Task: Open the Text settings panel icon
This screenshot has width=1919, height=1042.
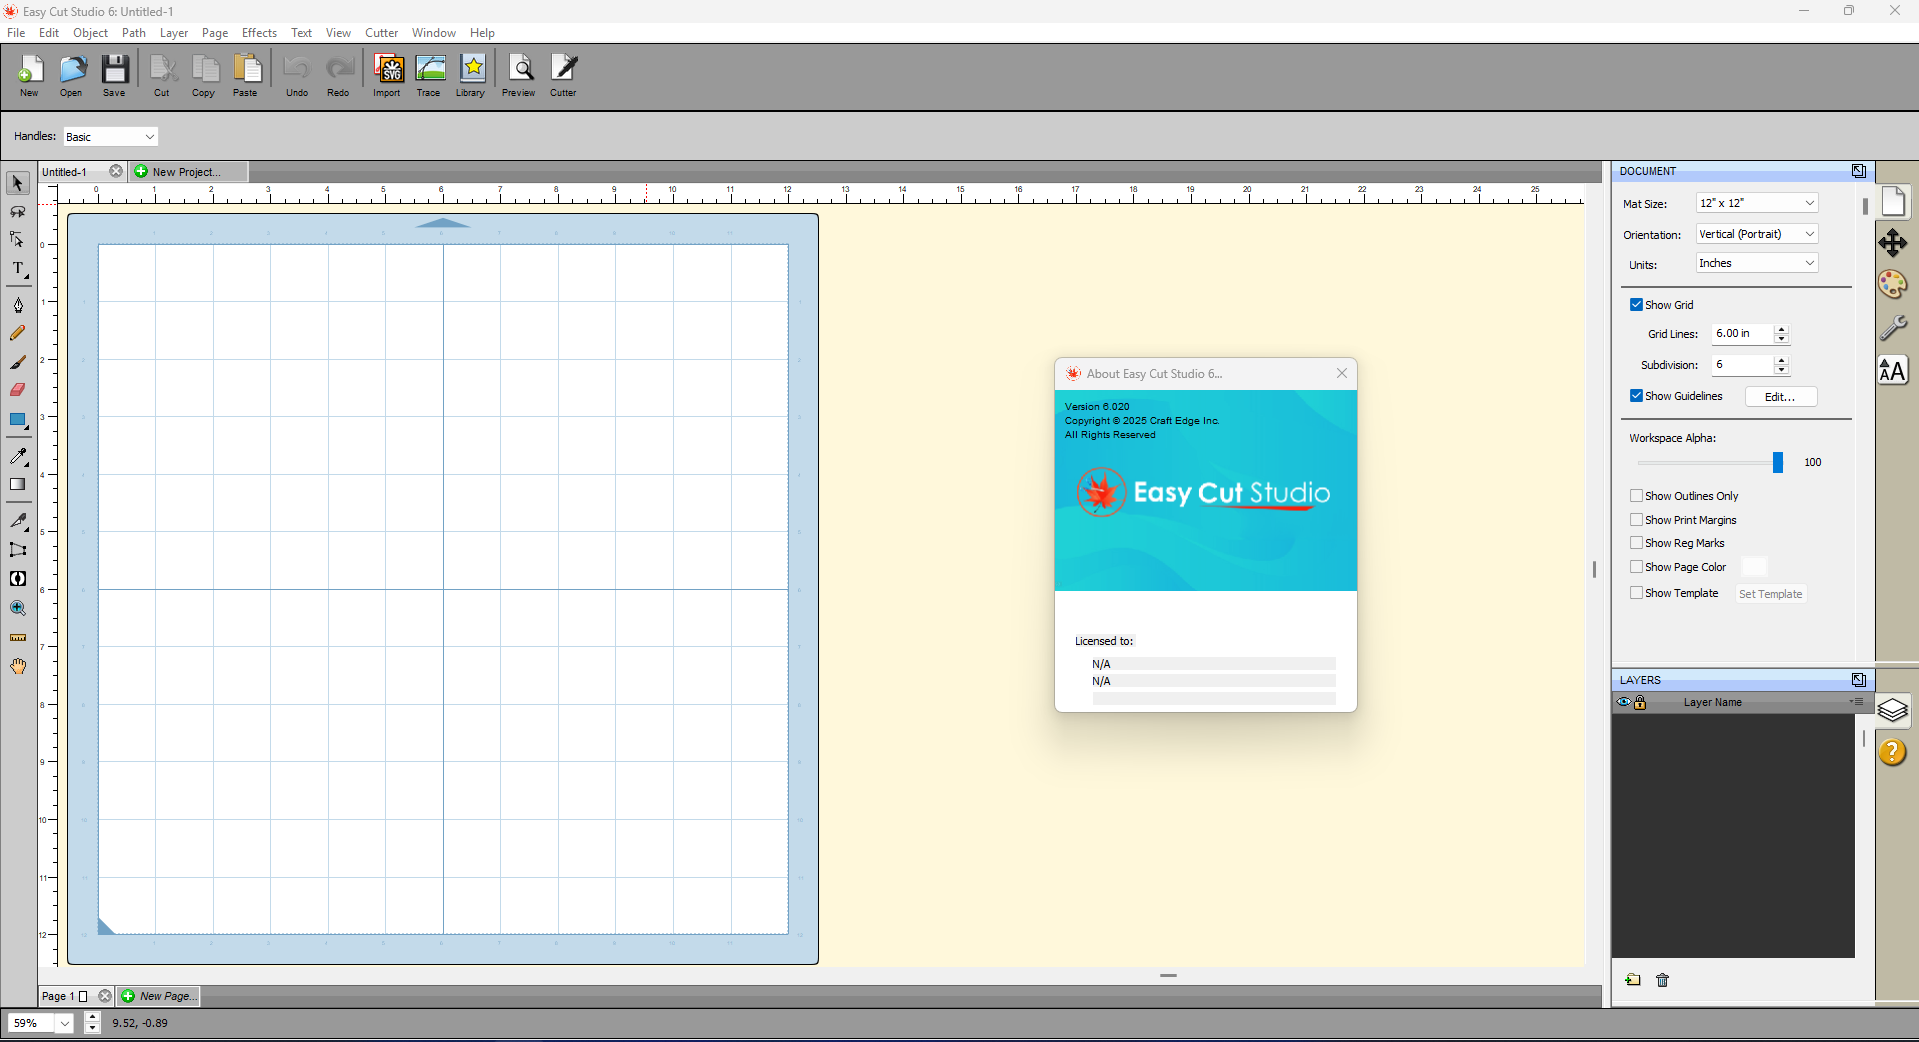Action: 1893,371
